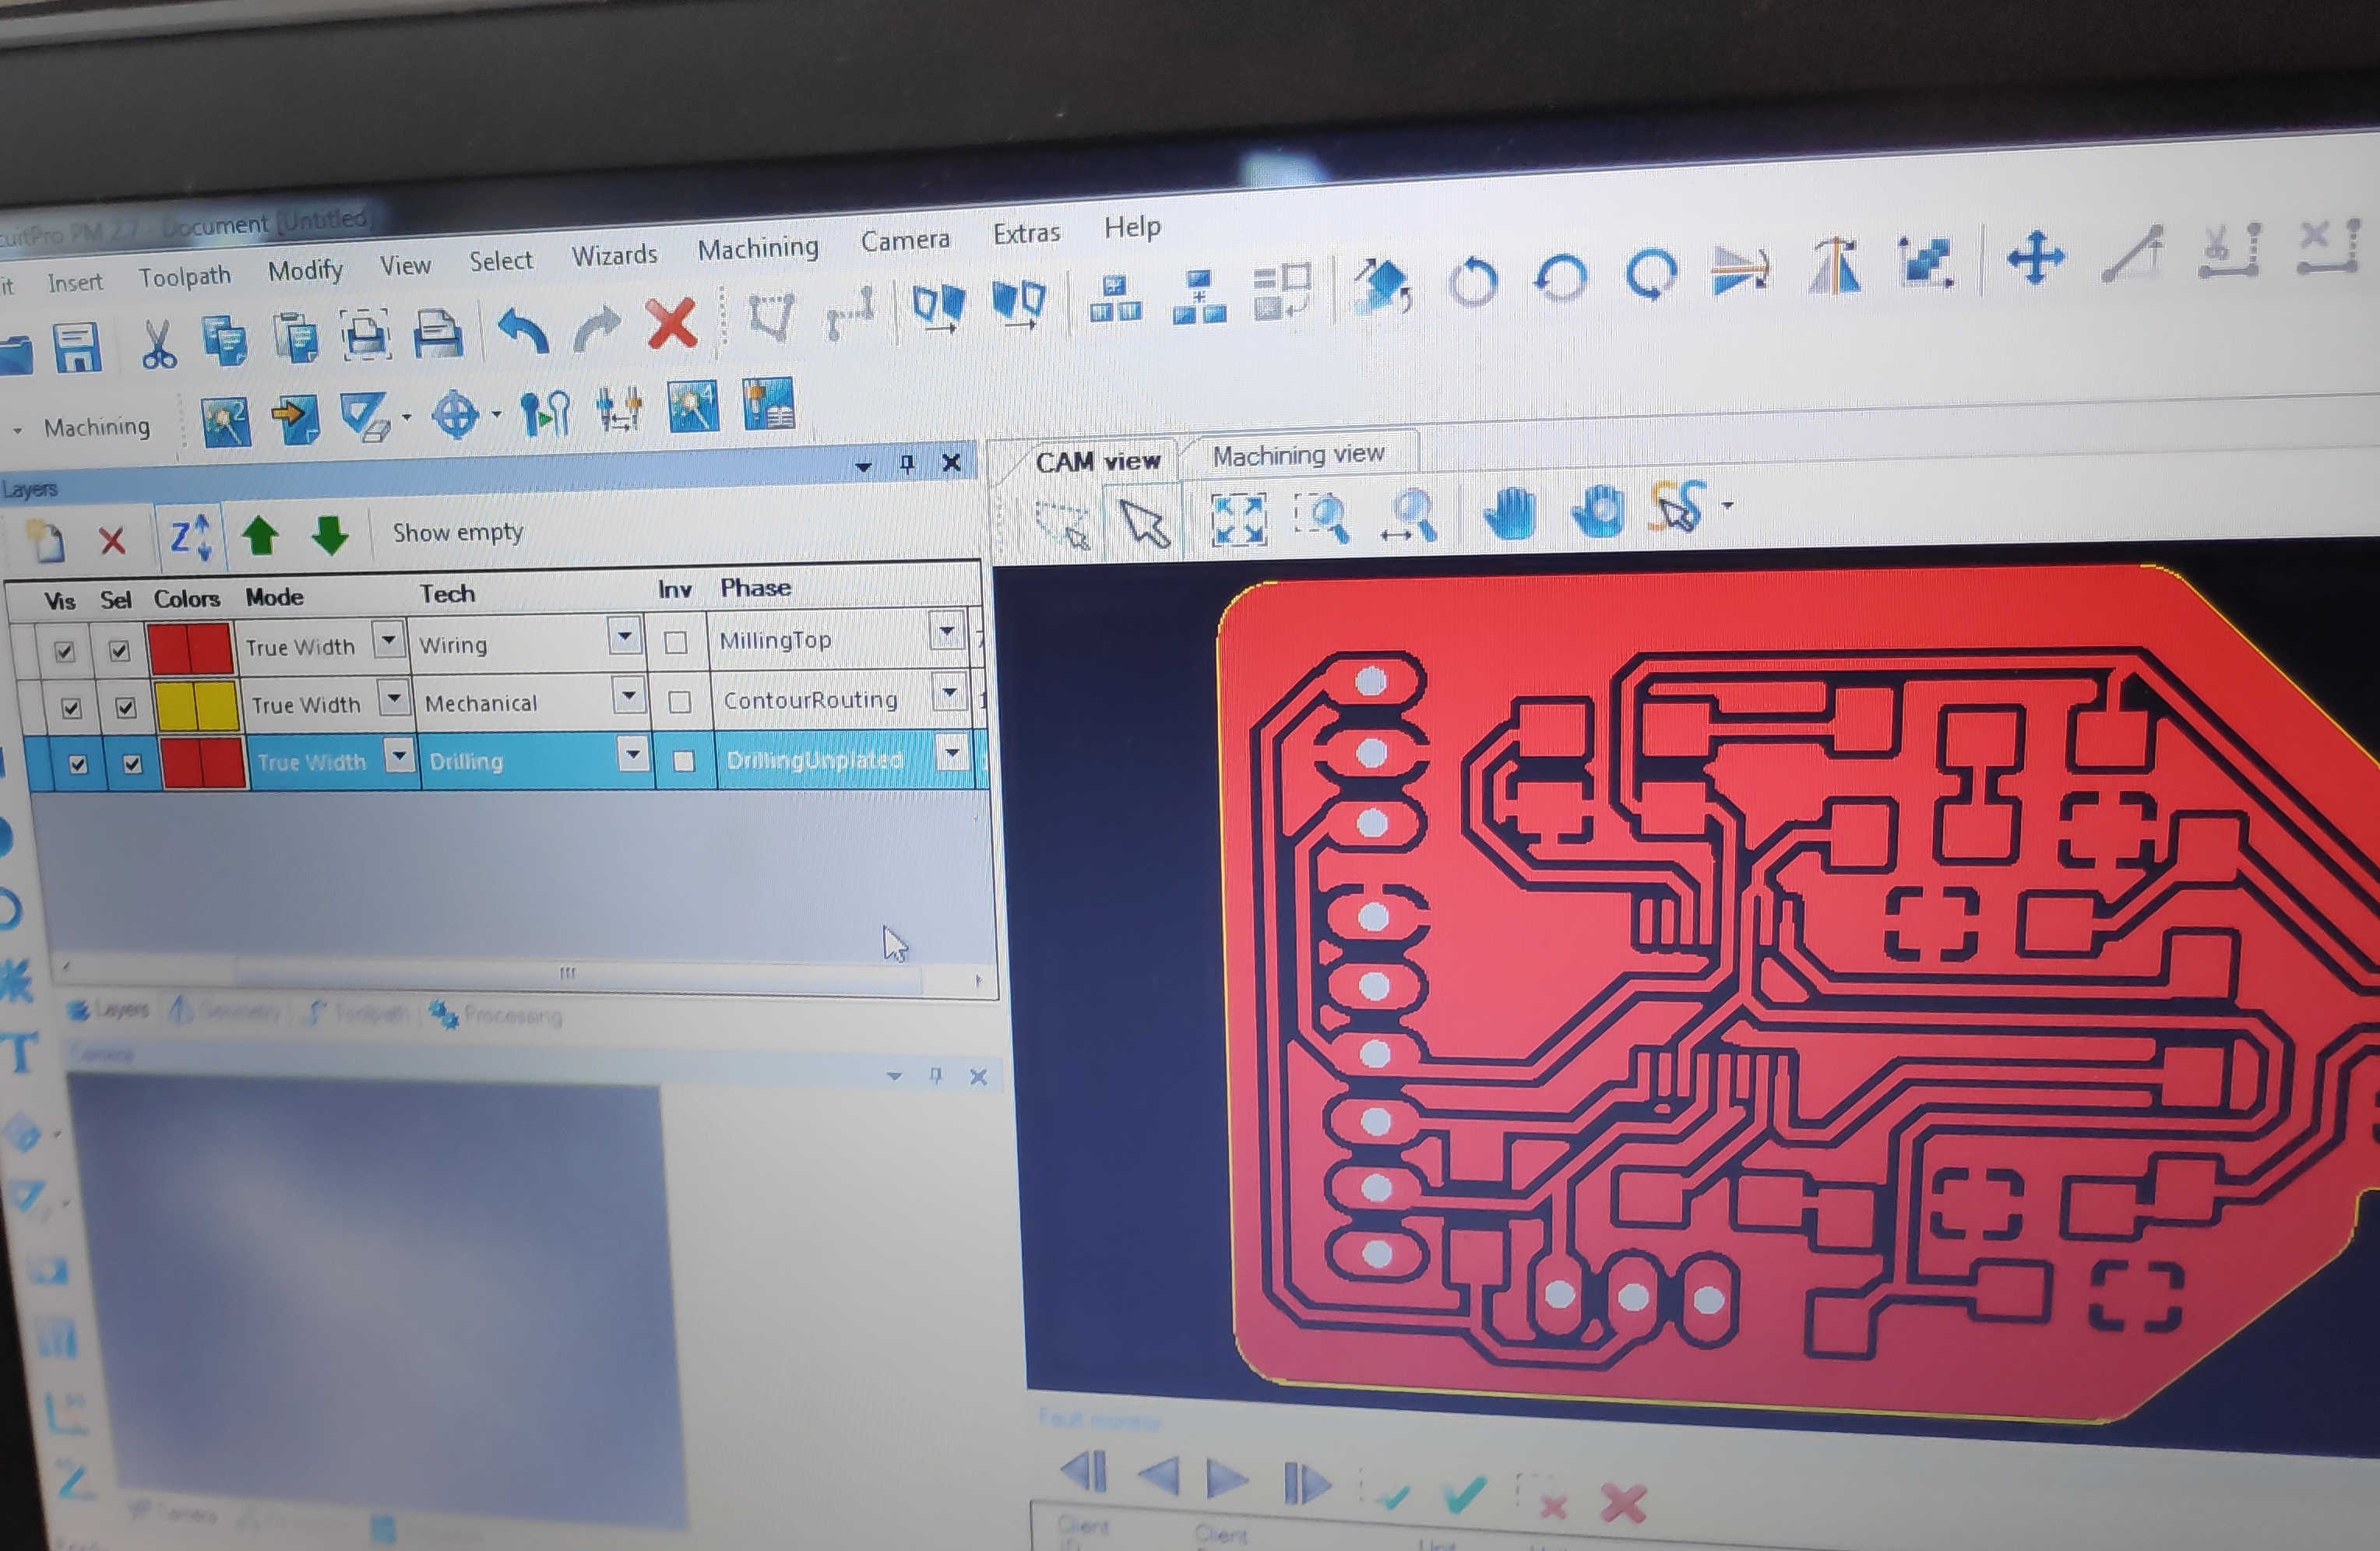Click the Show empty button
The height and width of the screenshot is (1551, 2380).
[457, 532]
